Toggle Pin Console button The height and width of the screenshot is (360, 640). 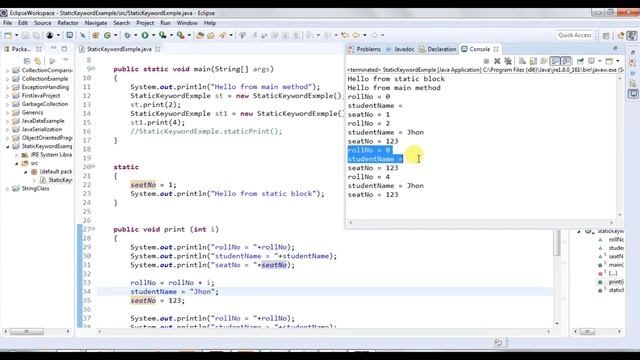click(580, 61)
